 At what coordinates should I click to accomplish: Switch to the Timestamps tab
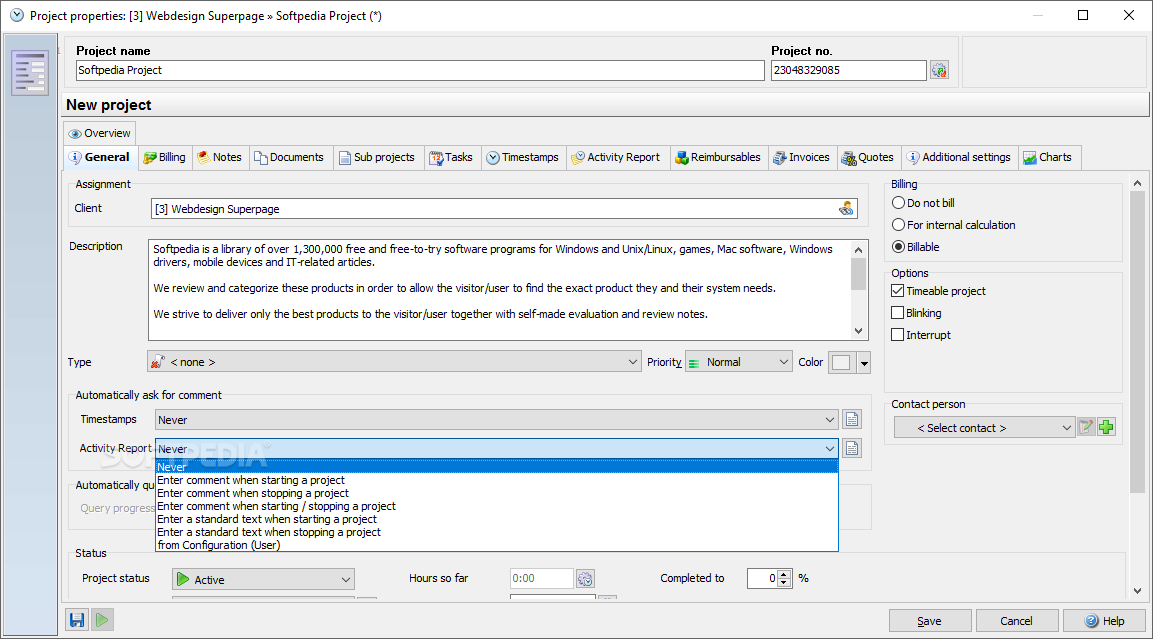pos(523,157)
